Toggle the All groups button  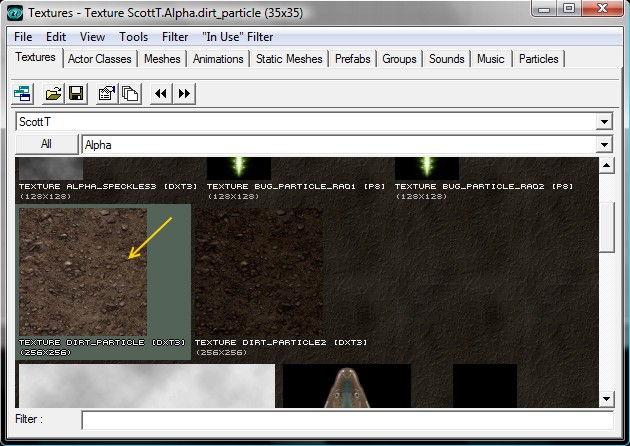(46, 145)
